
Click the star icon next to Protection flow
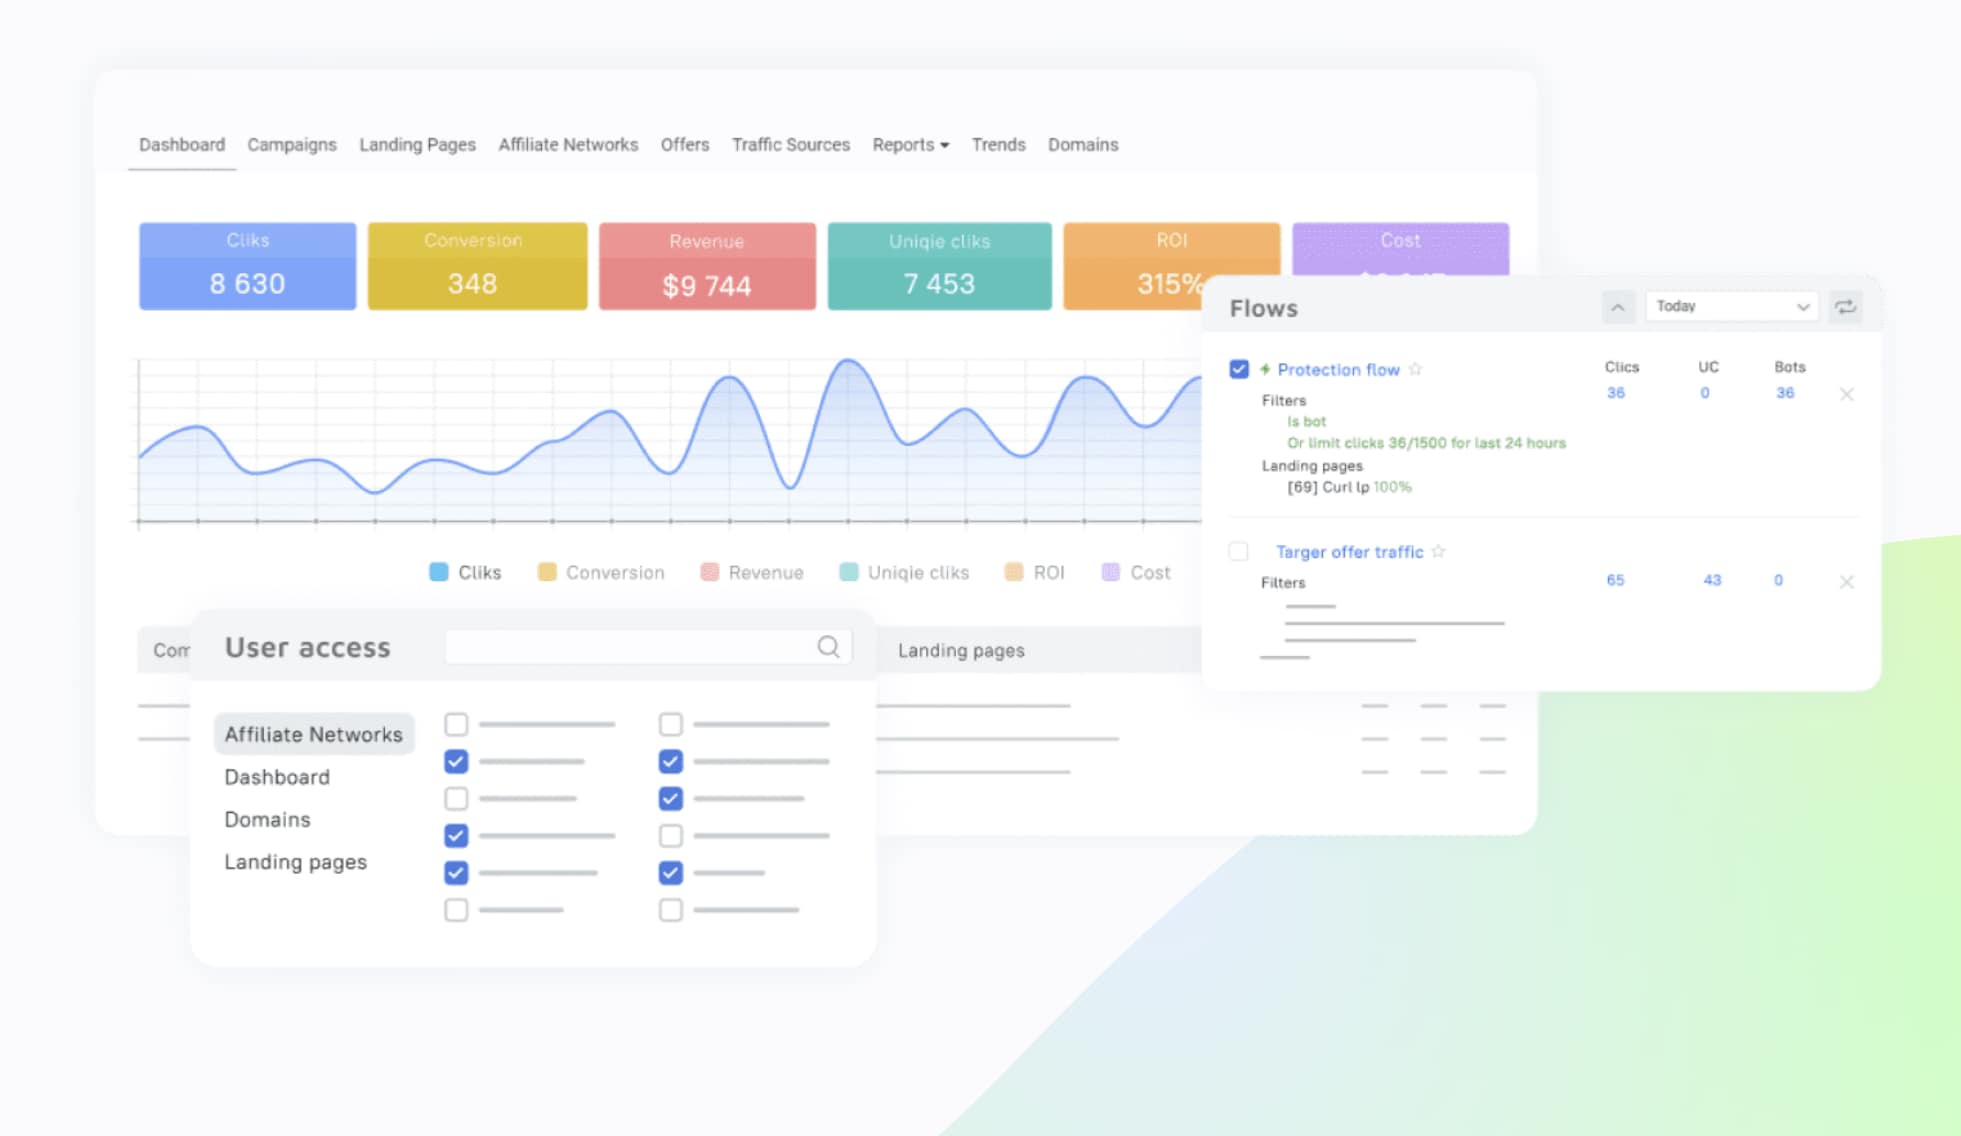coord(1416,369)
